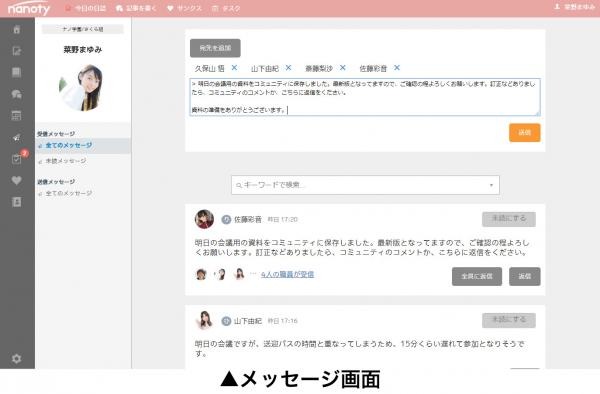Open サンクス in the top navigation
The width and height of the screenshot is (600, 394).
184,8
